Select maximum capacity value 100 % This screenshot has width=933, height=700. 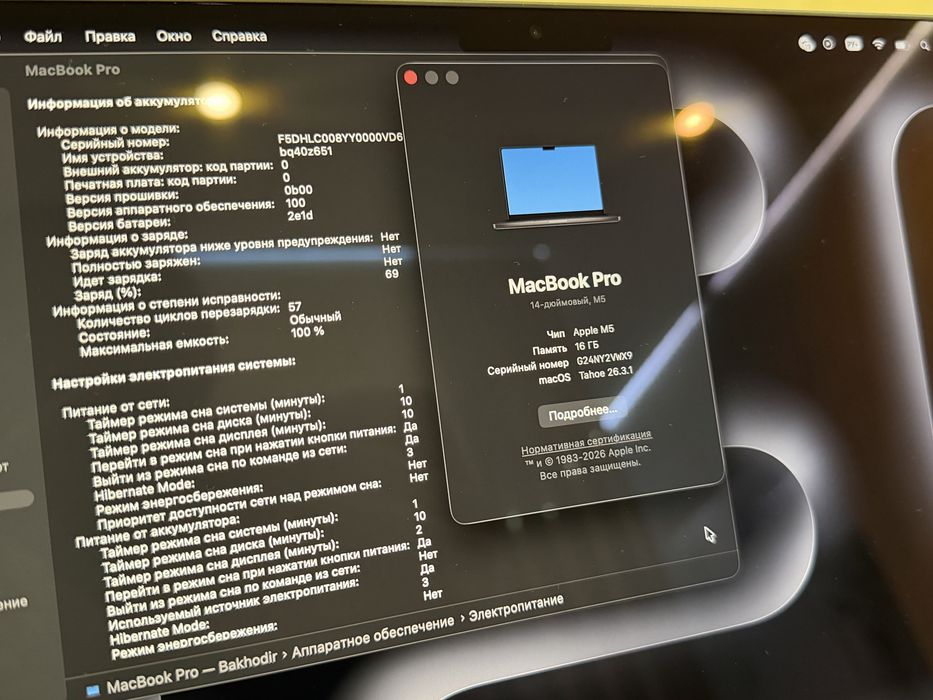point(308,332)
